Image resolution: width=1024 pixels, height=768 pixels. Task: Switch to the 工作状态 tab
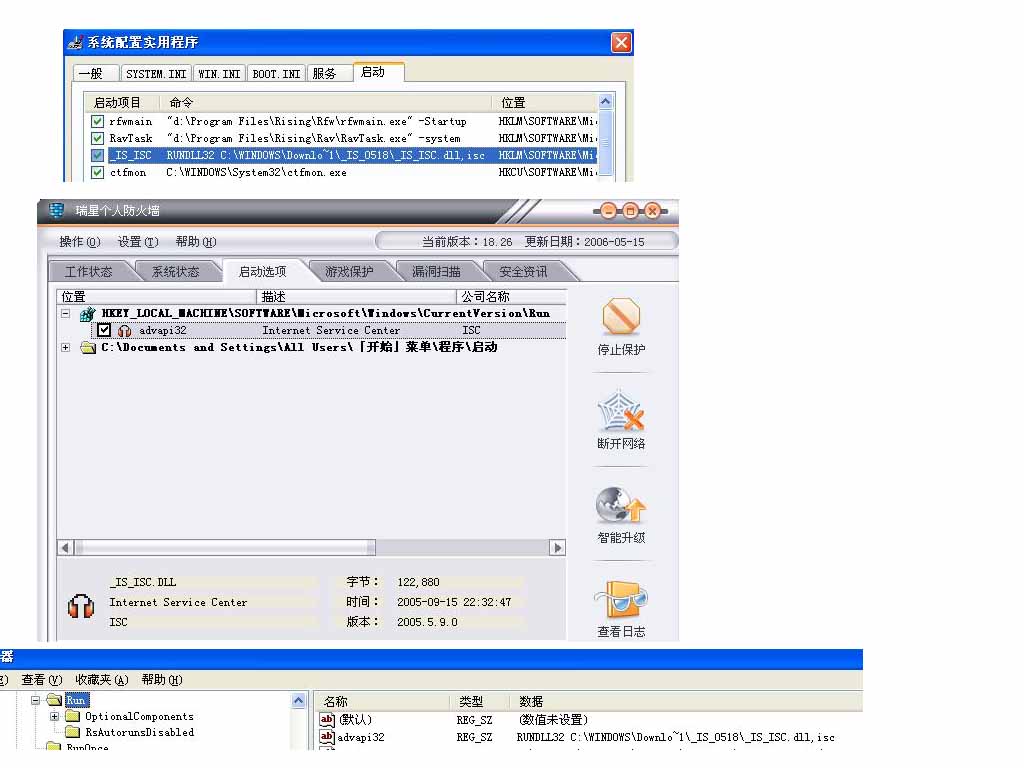(x=89, y=272)
